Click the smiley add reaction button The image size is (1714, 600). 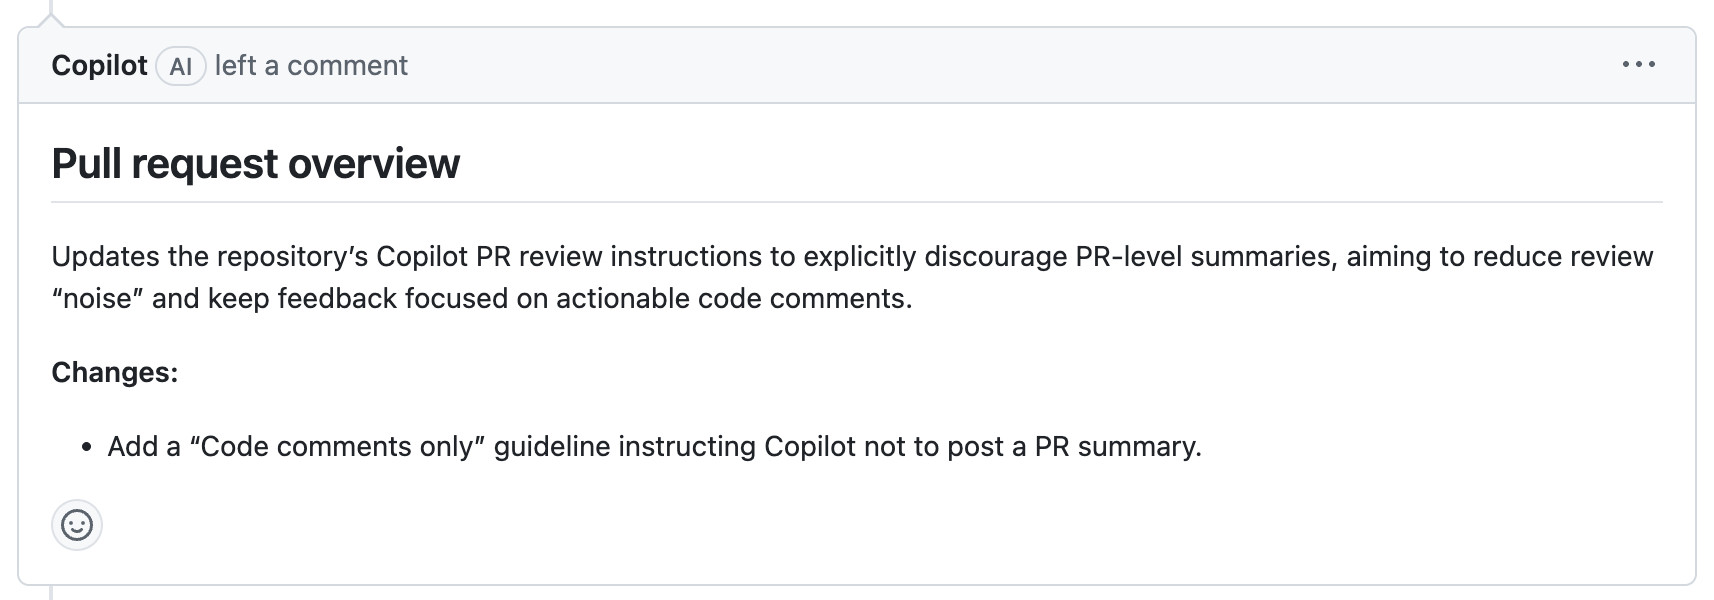point(77,525)
